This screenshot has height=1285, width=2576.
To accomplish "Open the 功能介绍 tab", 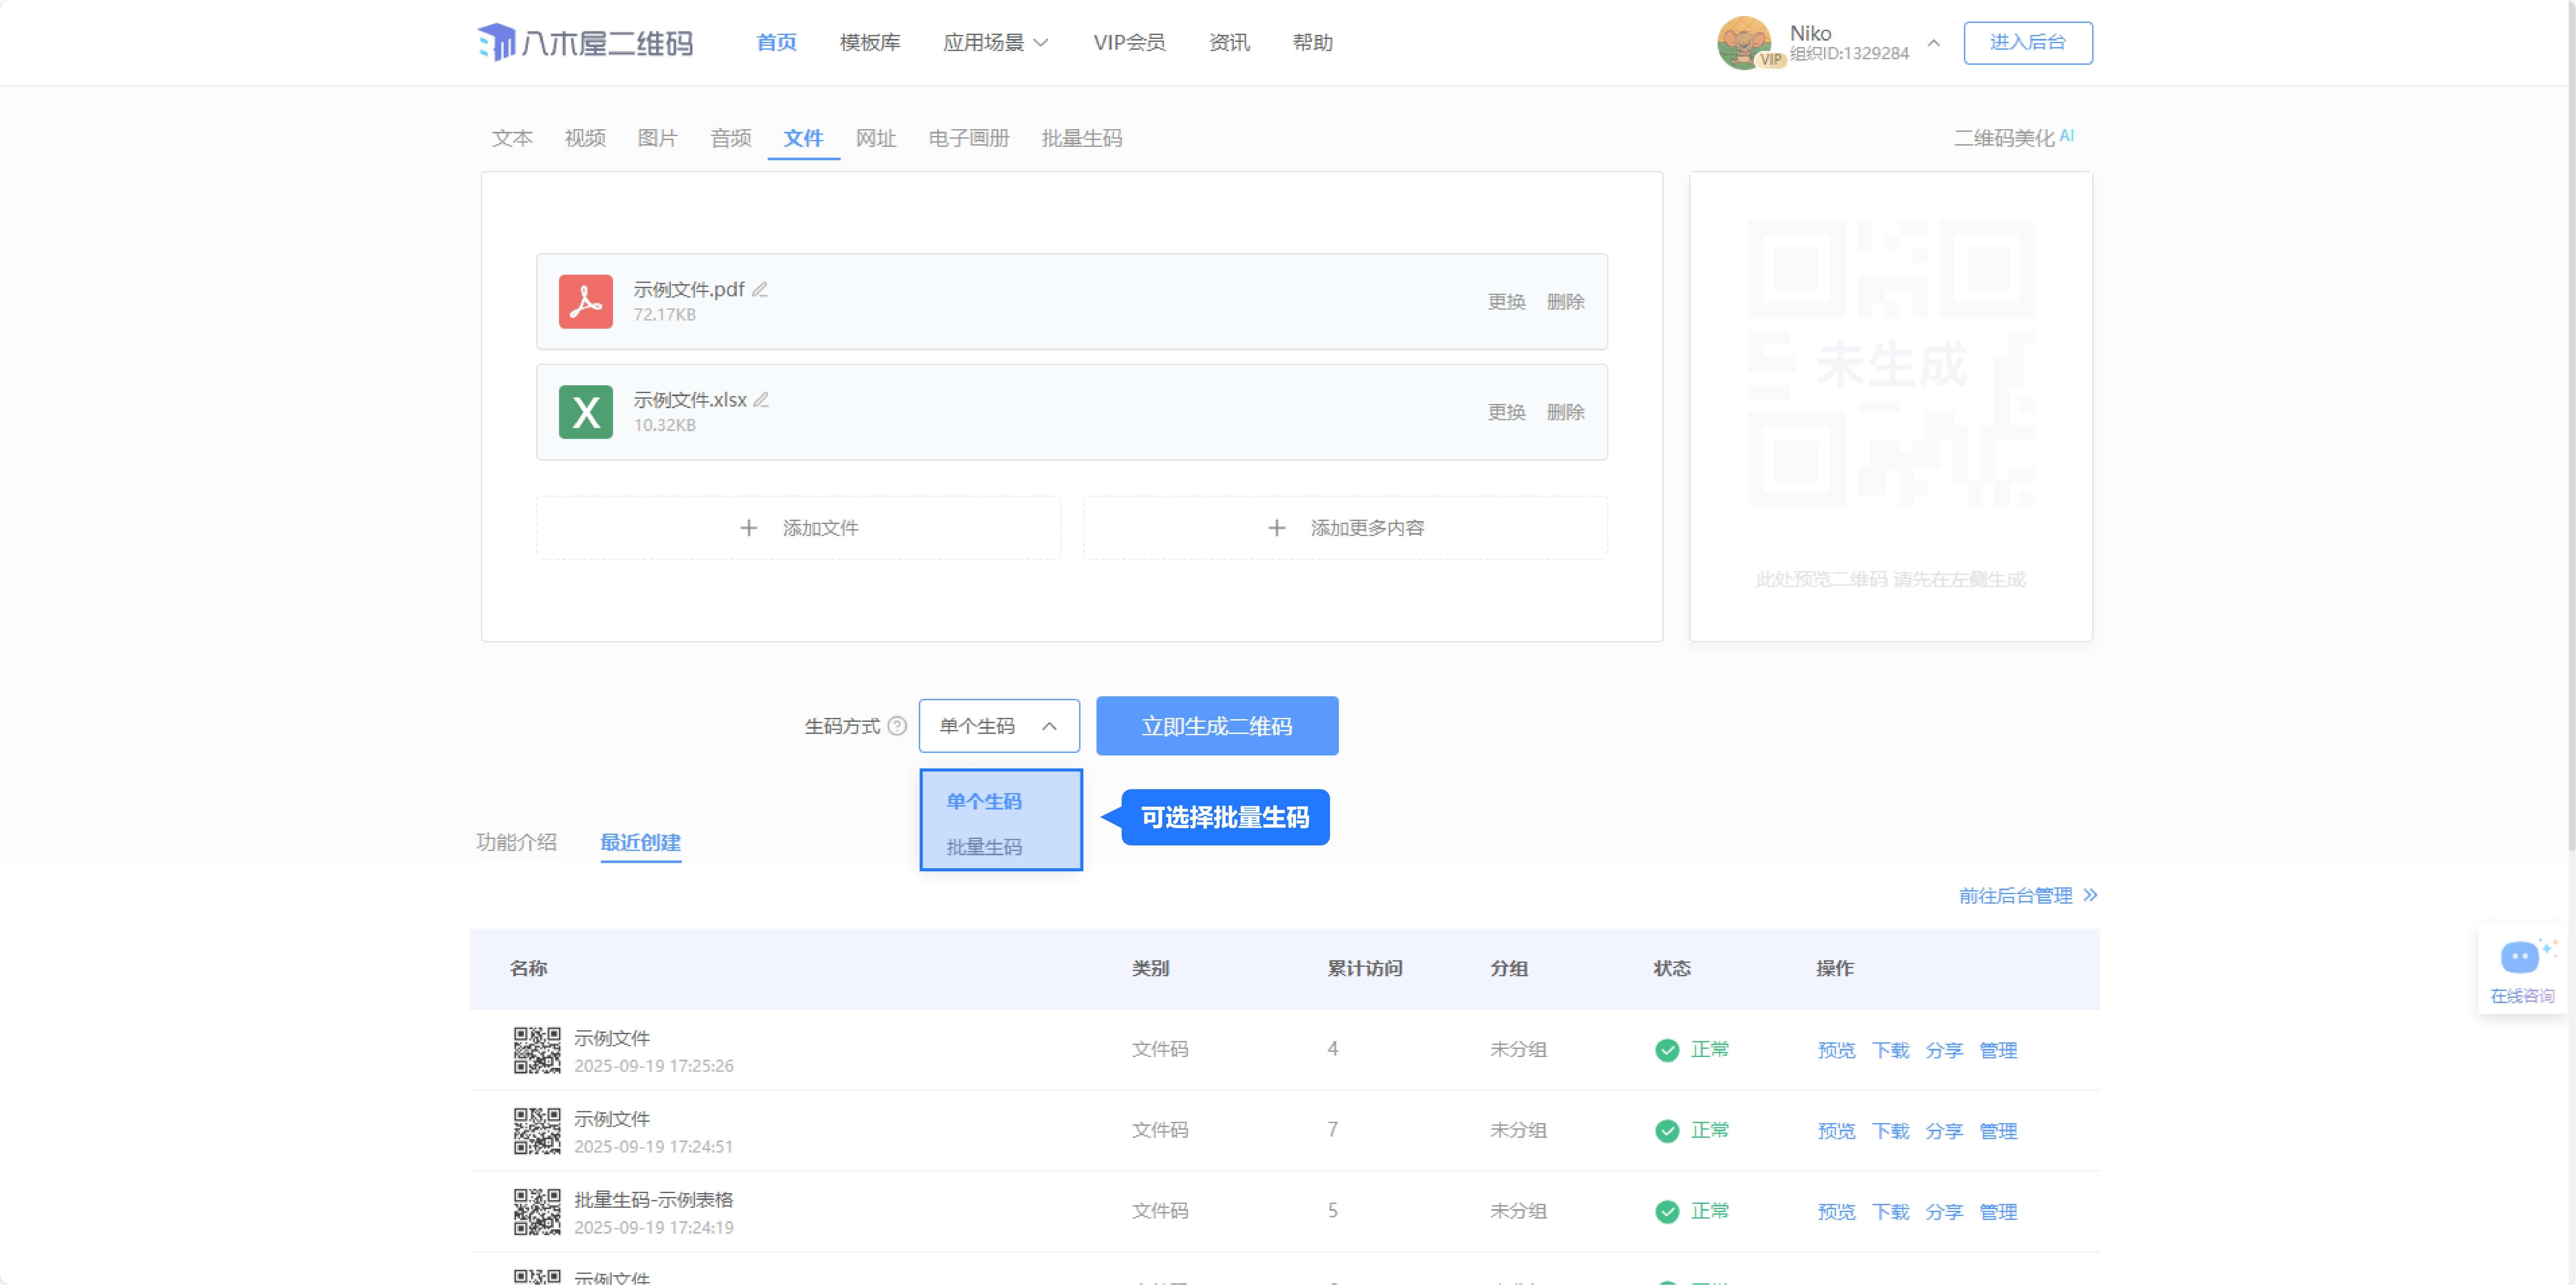I will (516, 842).
